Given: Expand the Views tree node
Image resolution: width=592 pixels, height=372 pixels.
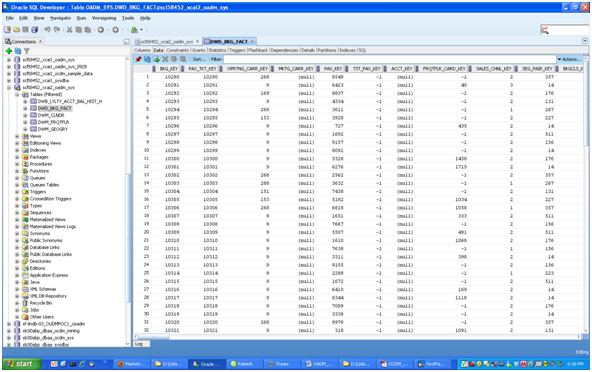Looking at the screenshot, I should coord(17,136).
